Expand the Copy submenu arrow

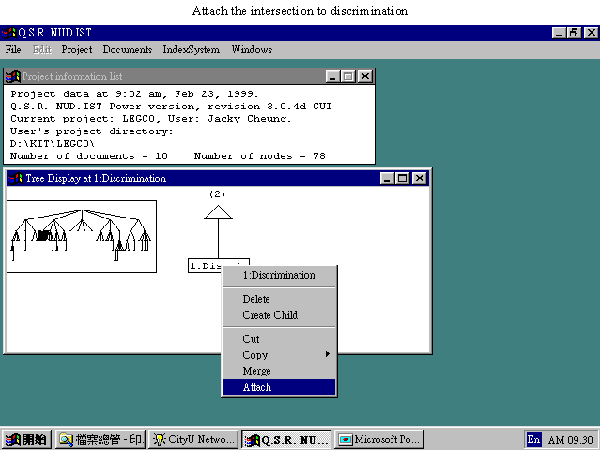[x=328, y=354]
